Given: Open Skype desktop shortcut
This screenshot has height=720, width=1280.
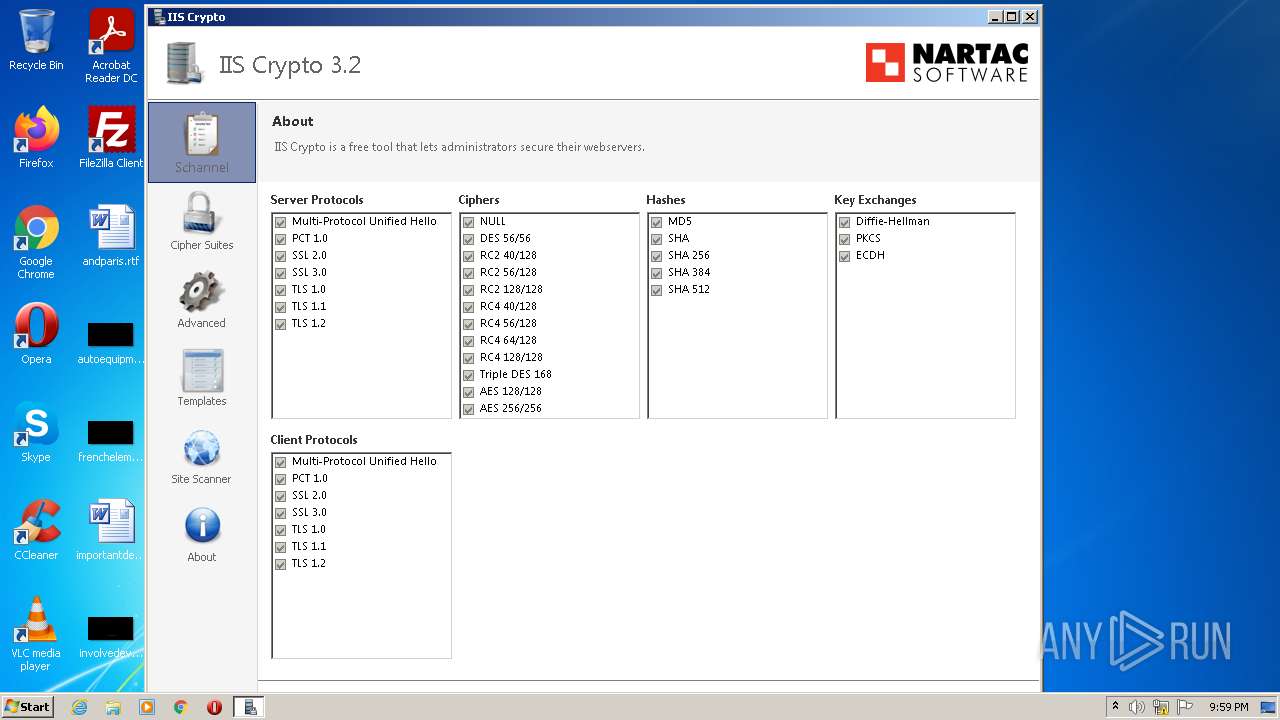Looking at the screenshot, I should (x=36, y=431).
